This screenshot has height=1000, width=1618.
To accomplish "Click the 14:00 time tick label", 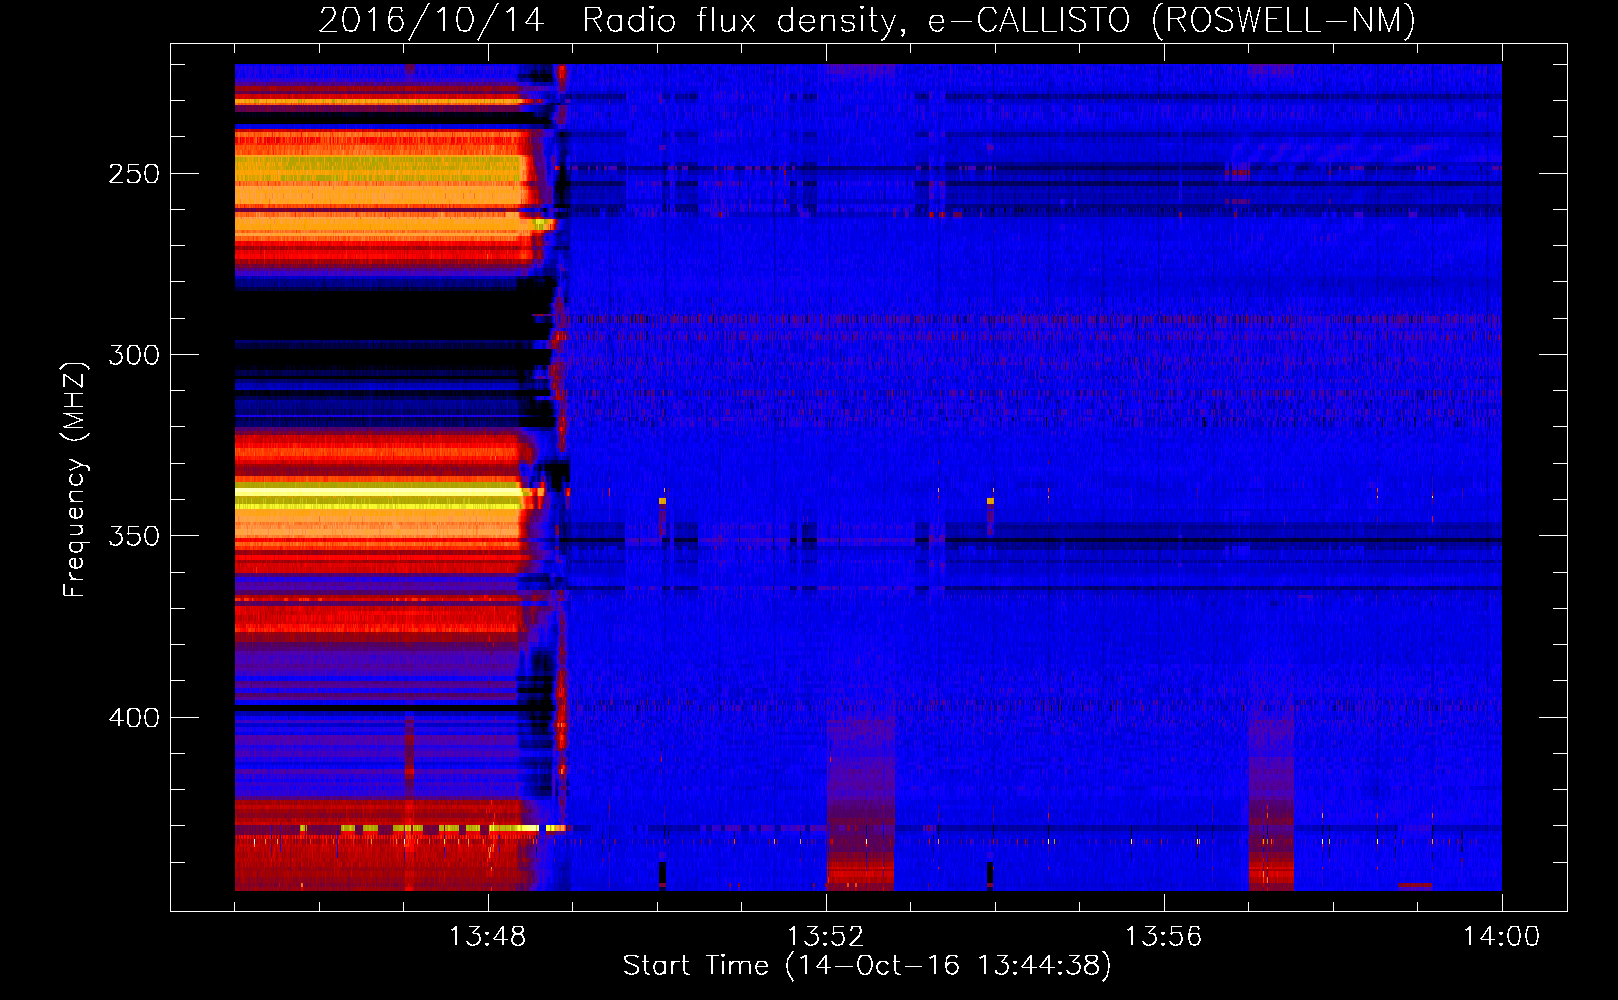I will point(1501,937).
